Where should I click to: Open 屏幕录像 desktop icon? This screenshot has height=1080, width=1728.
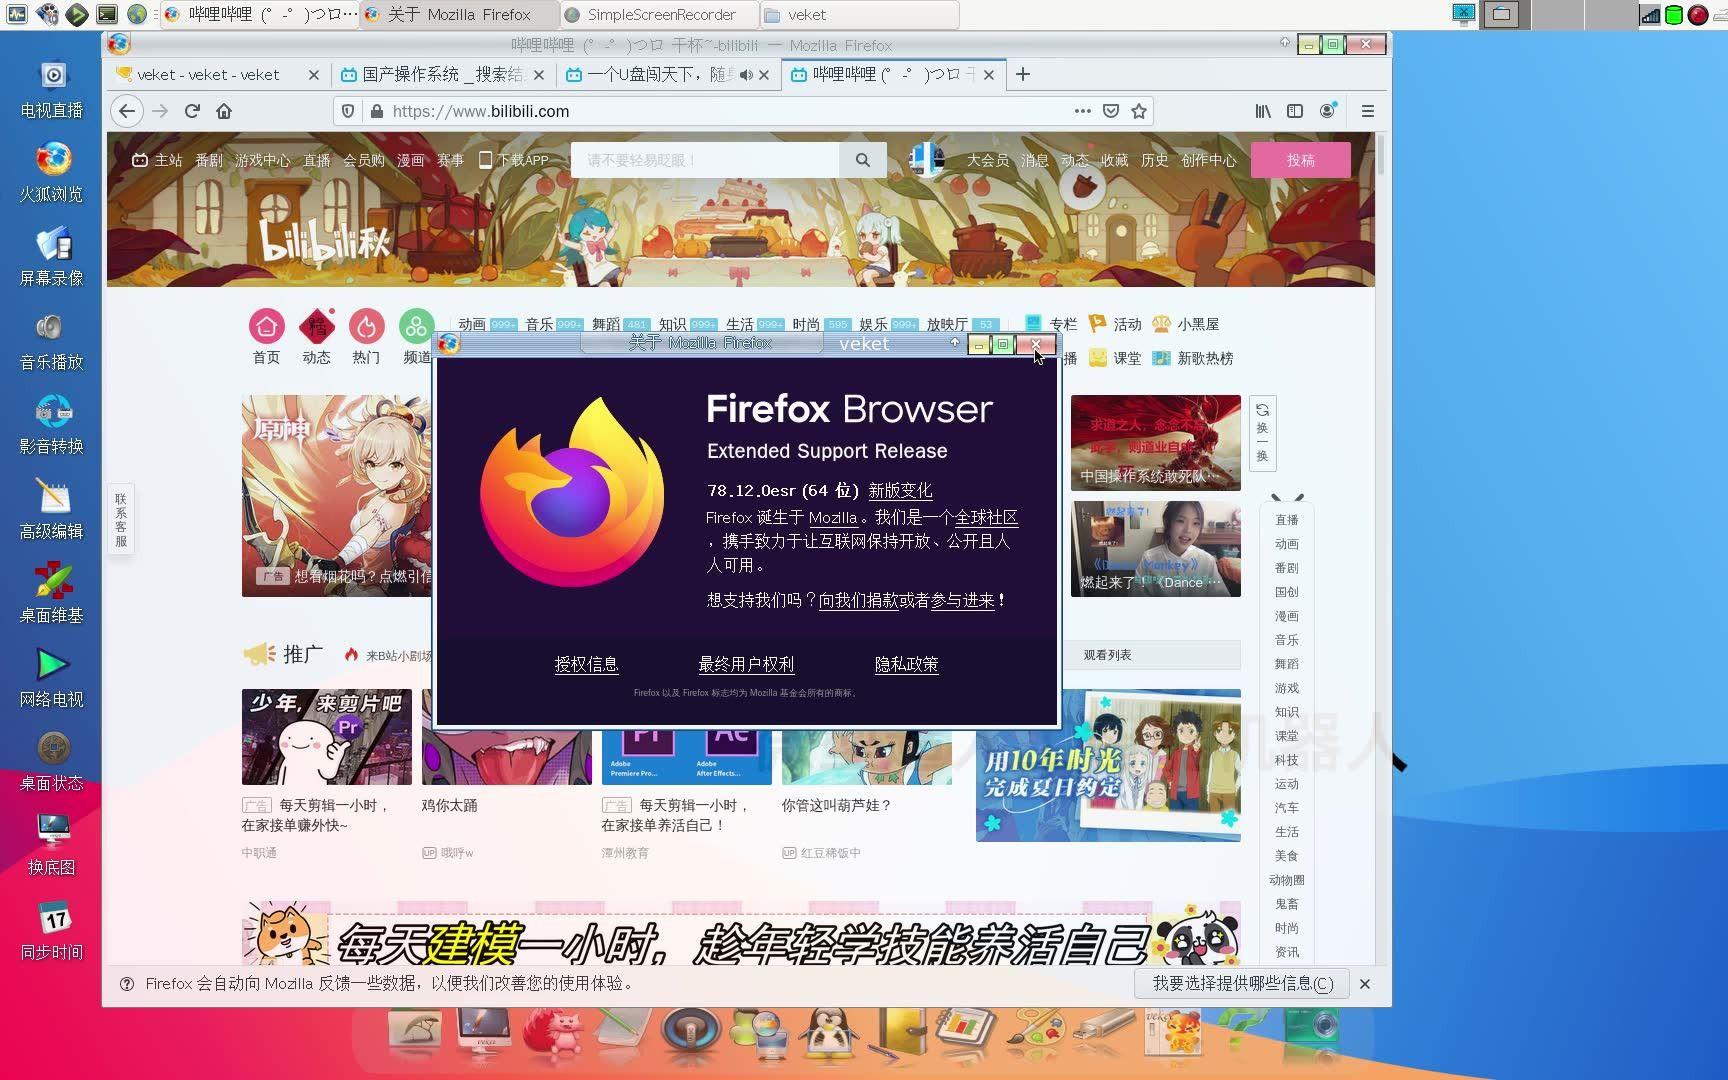[x=52, y=257]
